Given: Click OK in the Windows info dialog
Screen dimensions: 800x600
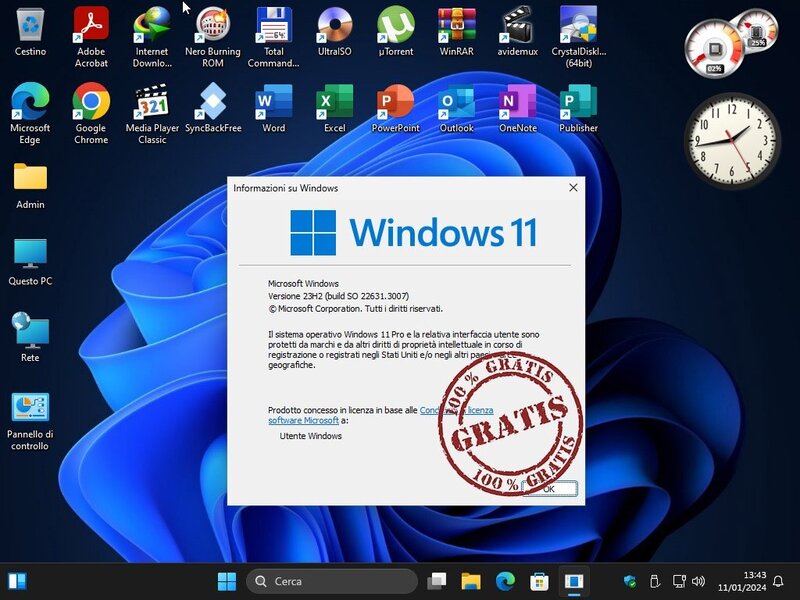Looking at the screenshot, I should (551, 489).
